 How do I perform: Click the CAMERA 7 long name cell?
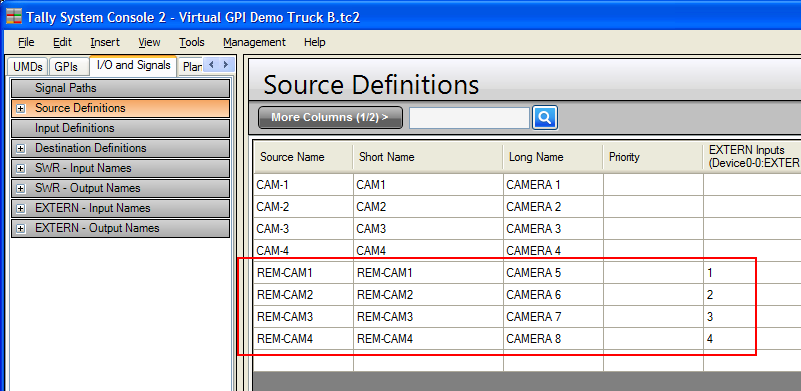point(553,317)
